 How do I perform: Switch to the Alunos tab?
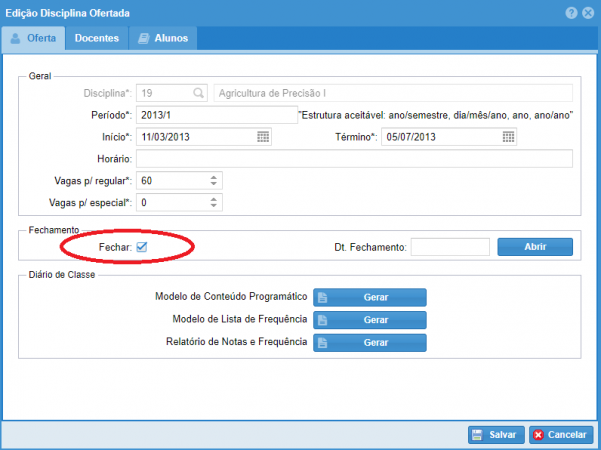point(163,38)
